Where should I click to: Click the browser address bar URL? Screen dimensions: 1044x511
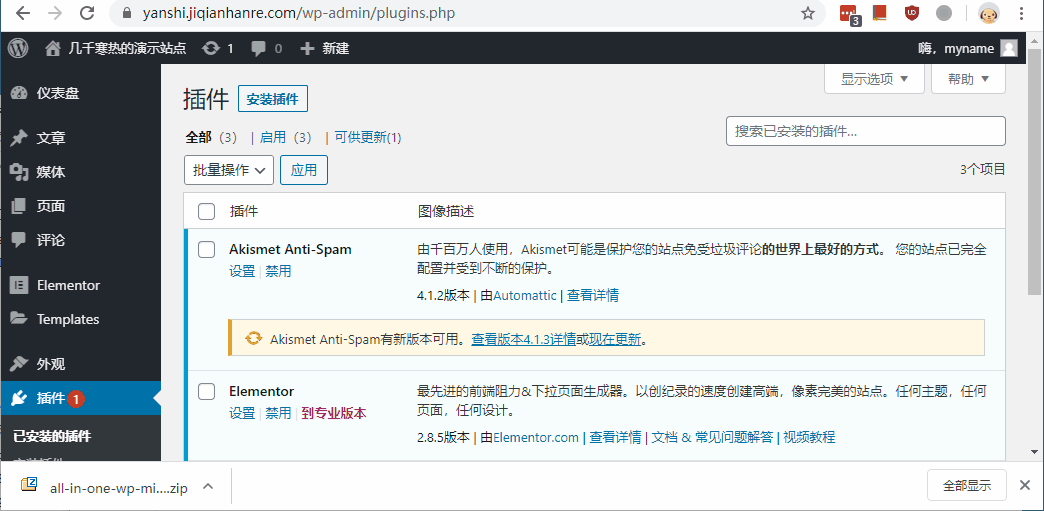click(x=299, y=13)
